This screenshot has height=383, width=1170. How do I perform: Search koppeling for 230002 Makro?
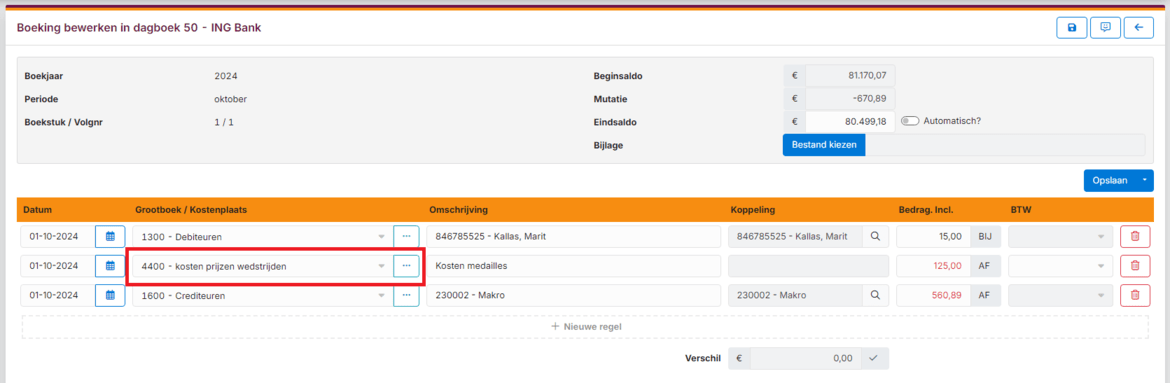875,296
